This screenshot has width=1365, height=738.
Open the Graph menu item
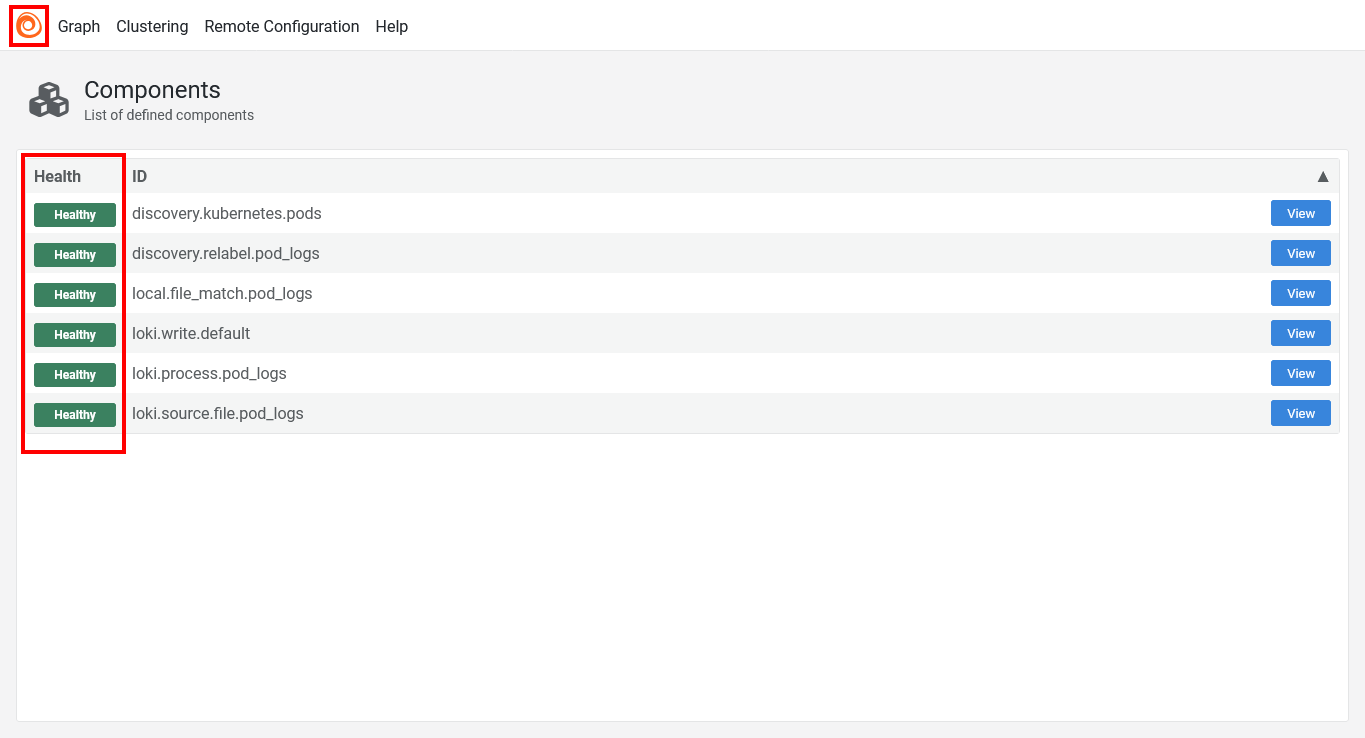pyautogui.click(x=79, y=27)
